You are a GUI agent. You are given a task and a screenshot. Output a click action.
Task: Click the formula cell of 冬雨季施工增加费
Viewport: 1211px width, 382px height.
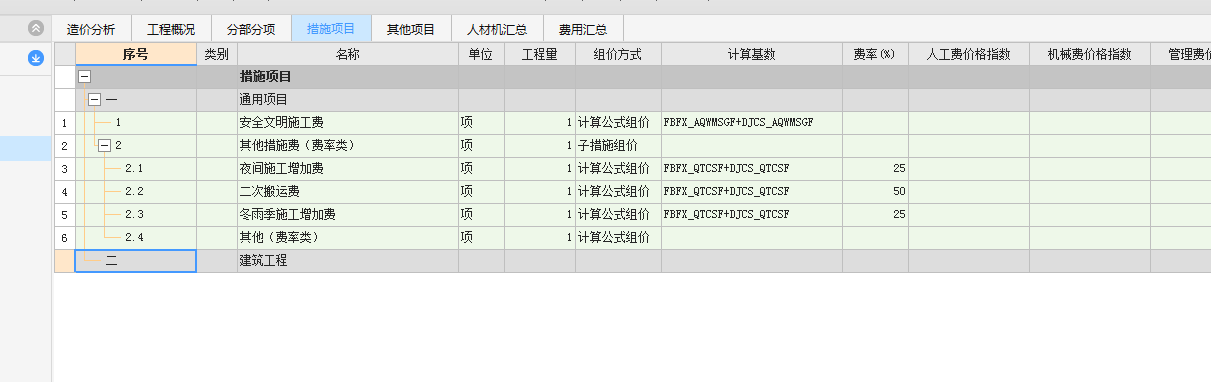(752, 214)
